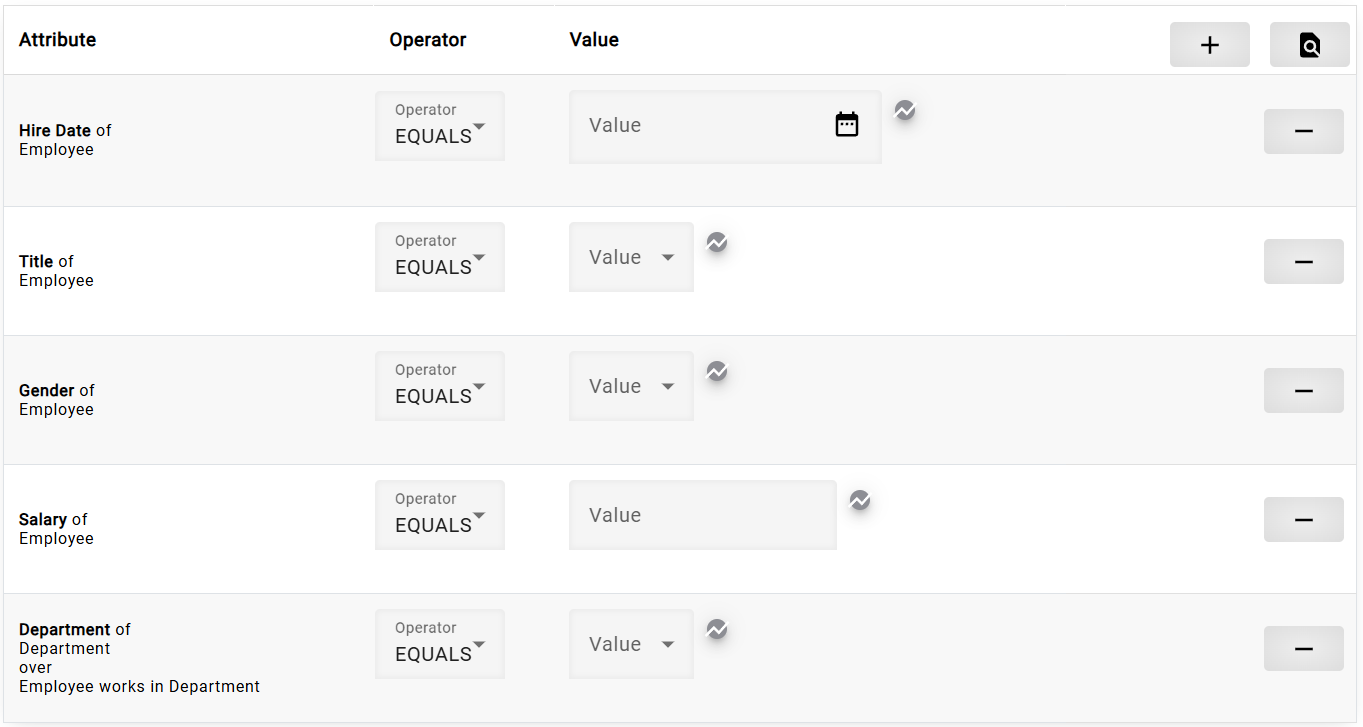Toggle parameter mode for the Salary value
The width and height of the screenshot is (1363, 727).
859,499
